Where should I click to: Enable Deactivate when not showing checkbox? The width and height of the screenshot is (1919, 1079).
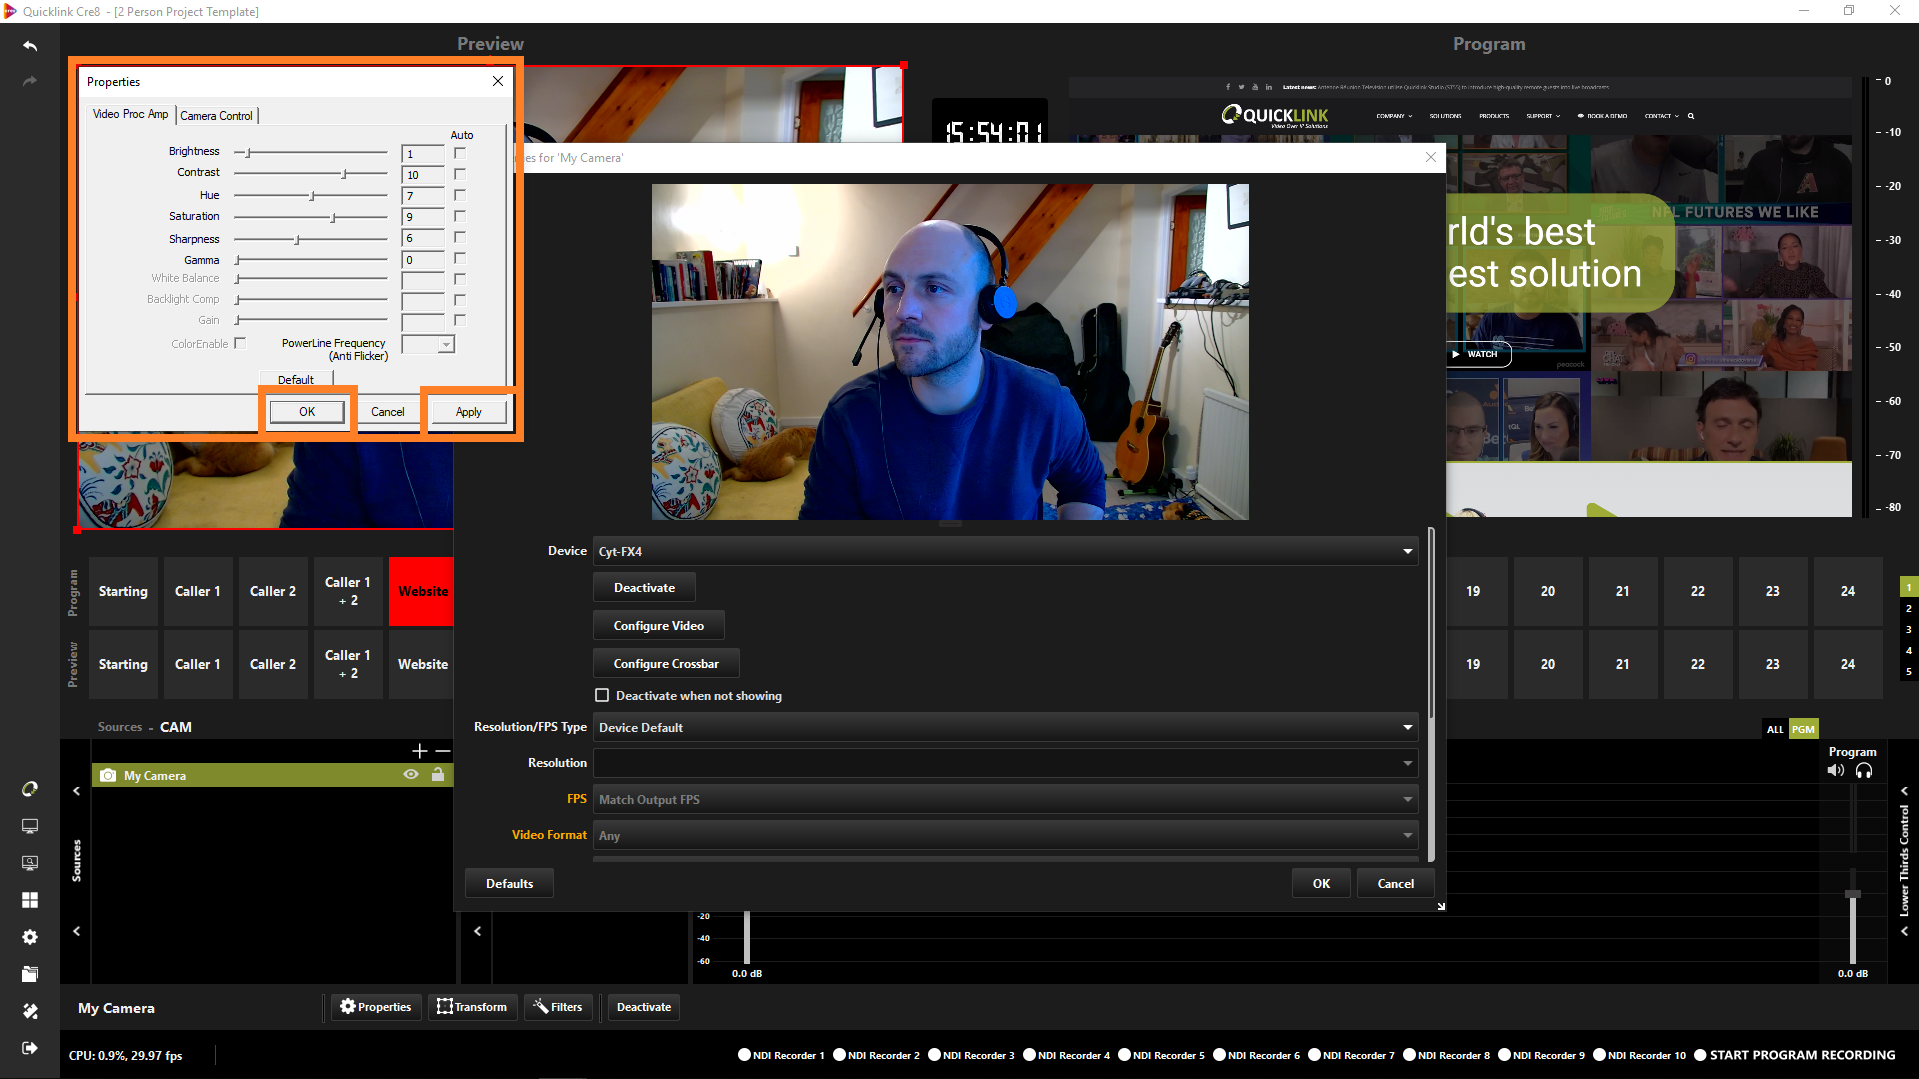coord(602,696)
